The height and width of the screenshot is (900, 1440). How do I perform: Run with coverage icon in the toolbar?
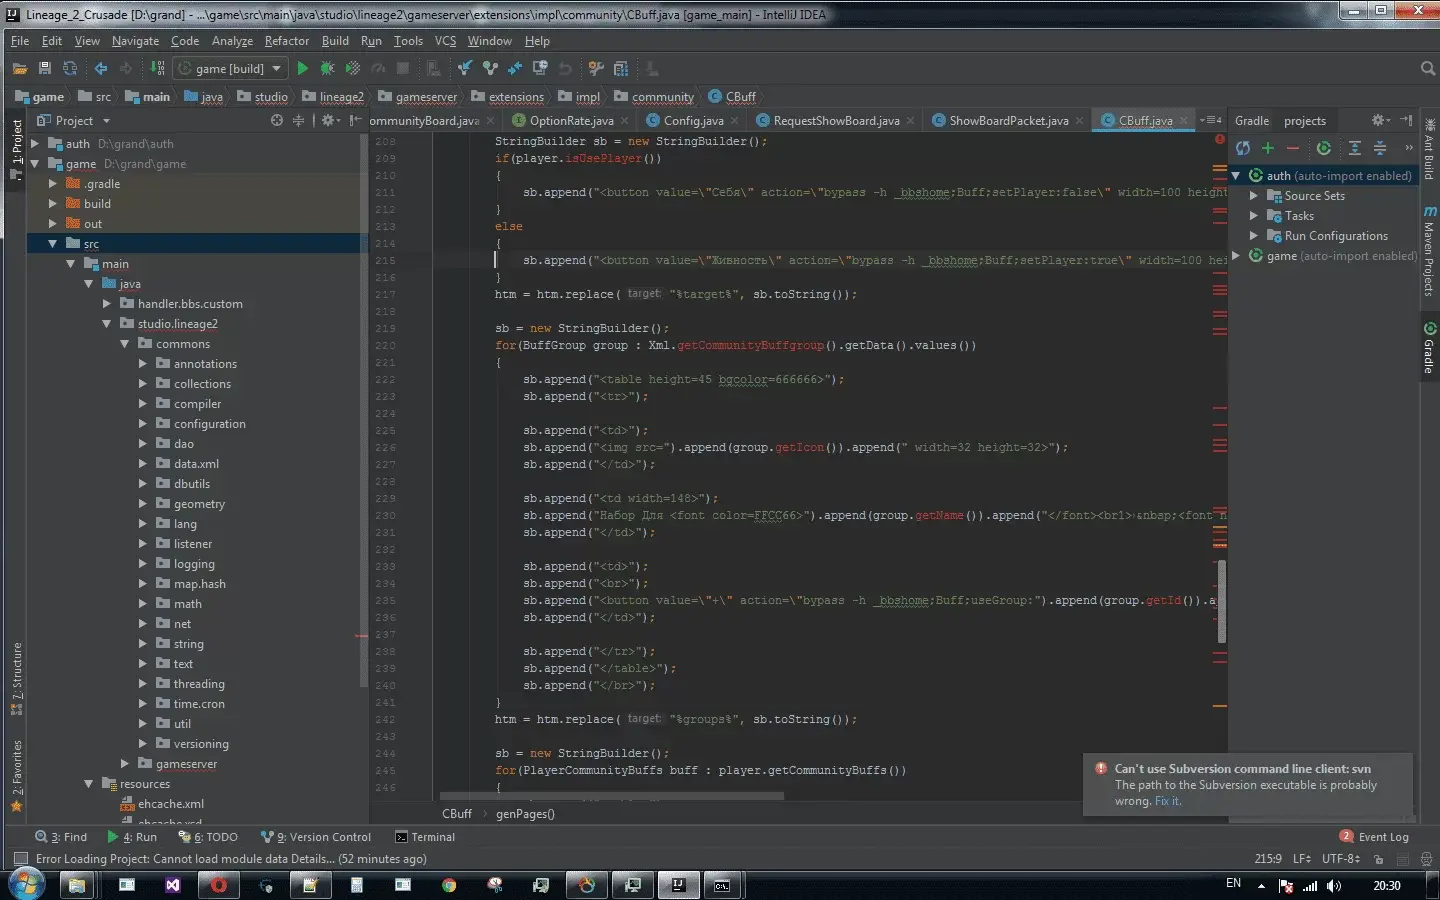352,69
